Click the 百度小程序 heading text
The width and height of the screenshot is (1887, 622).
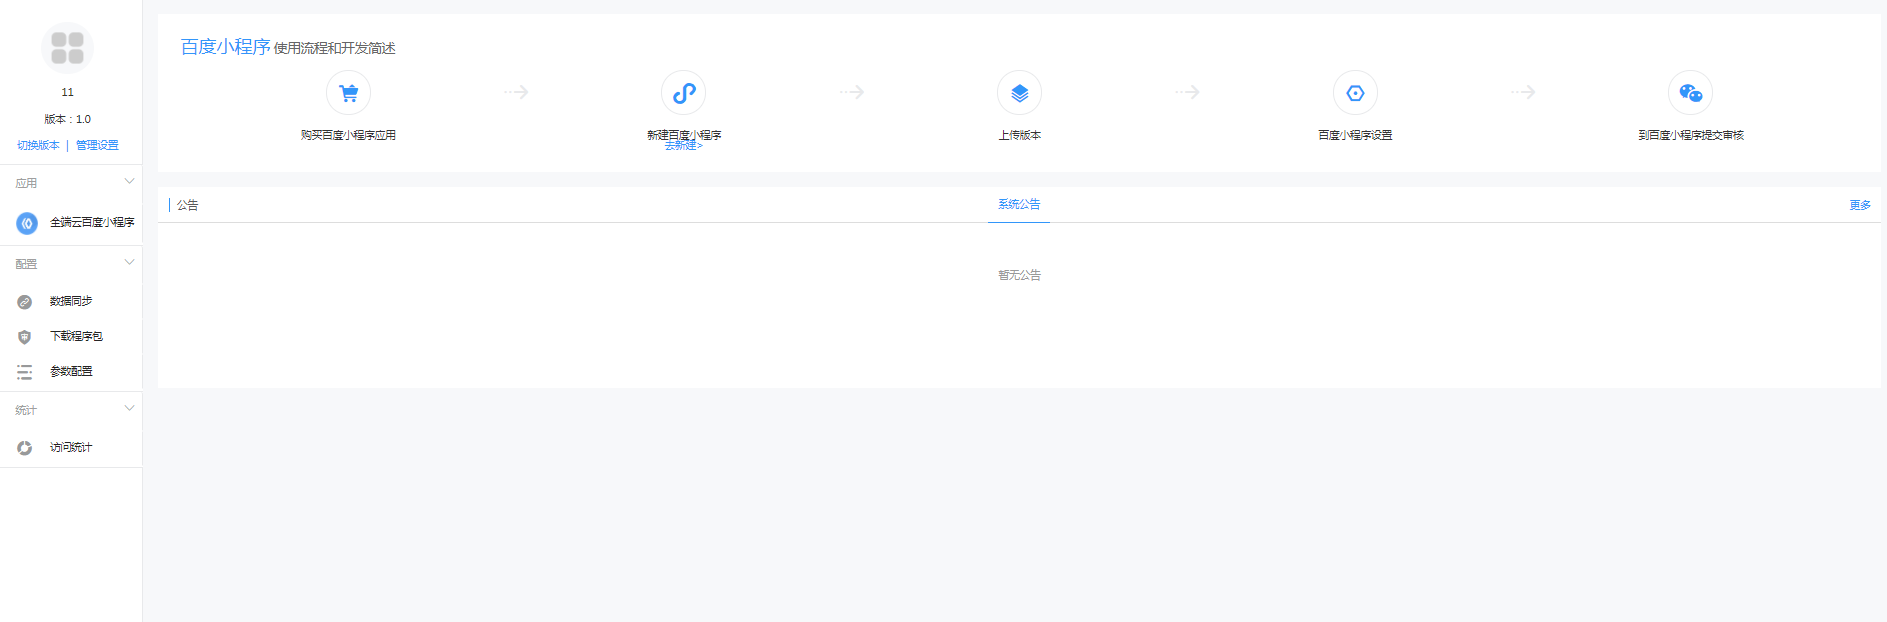tap(225, 47)
